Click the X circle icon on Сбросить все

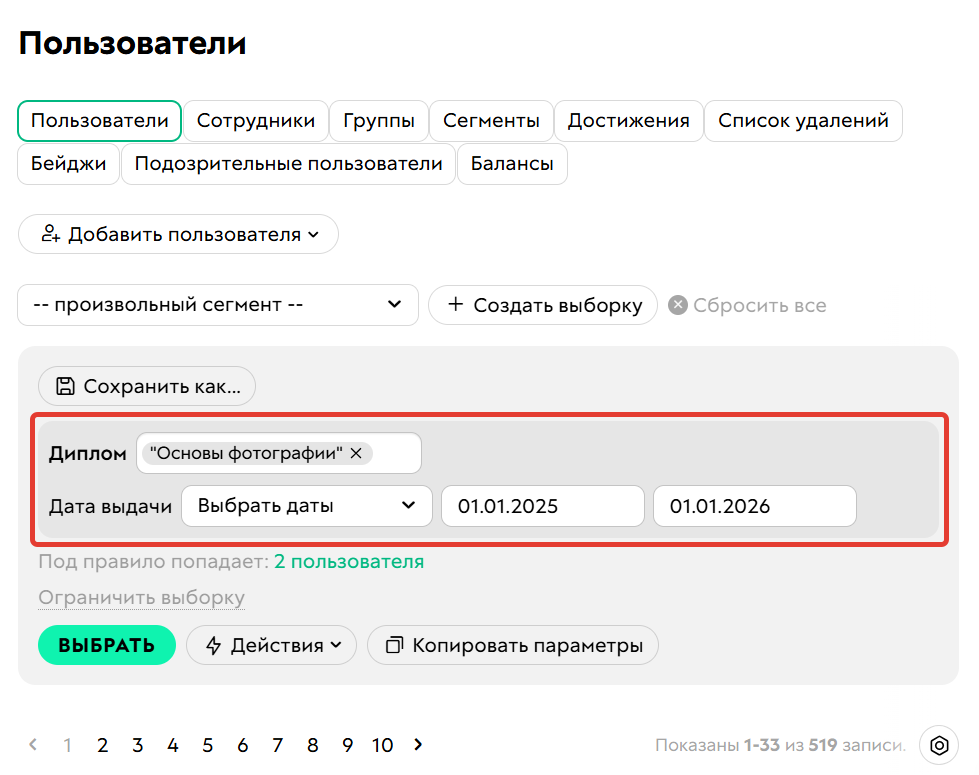[x=680, y=305]
